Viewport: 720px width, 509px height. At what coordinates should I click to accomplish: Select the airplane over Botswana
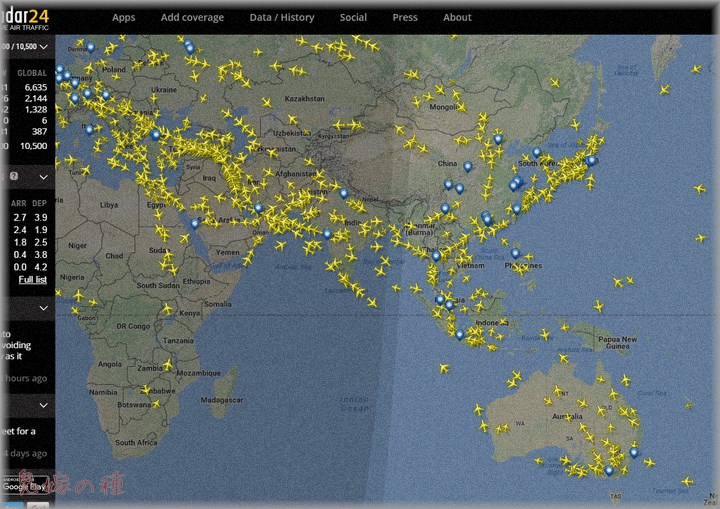point(155,403)
